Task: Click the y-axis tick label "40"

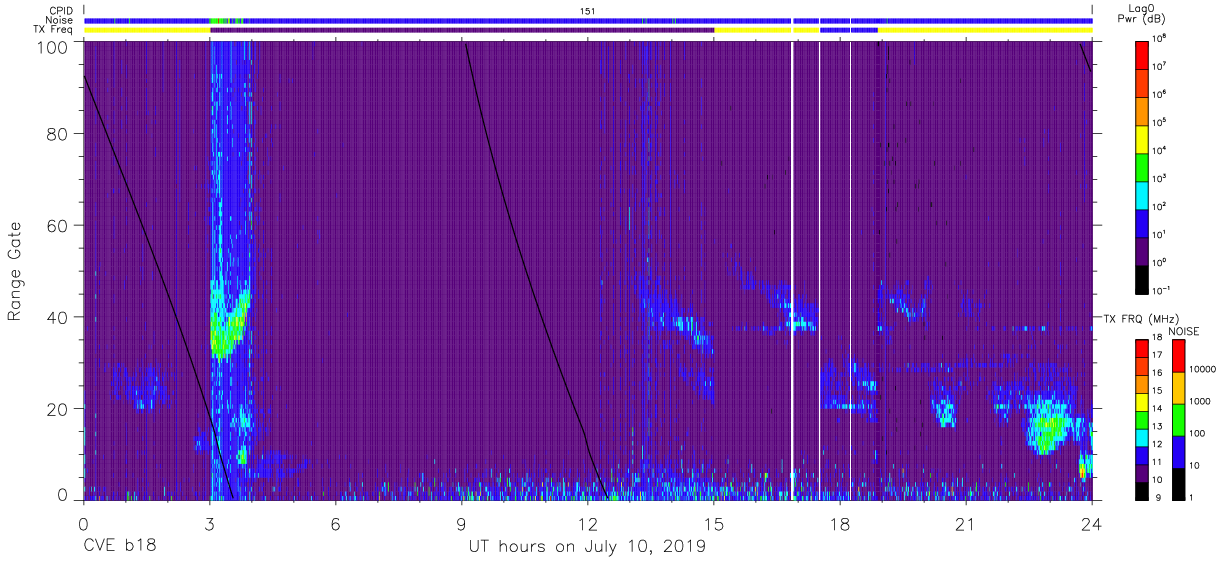Action: click(57, 317)
